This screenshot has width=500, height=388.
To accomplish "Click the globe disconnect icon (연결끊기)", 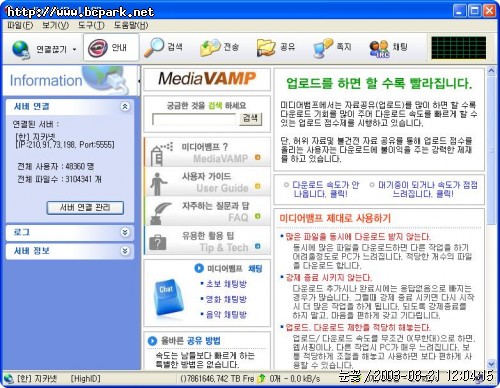I will tap(21, 49).
